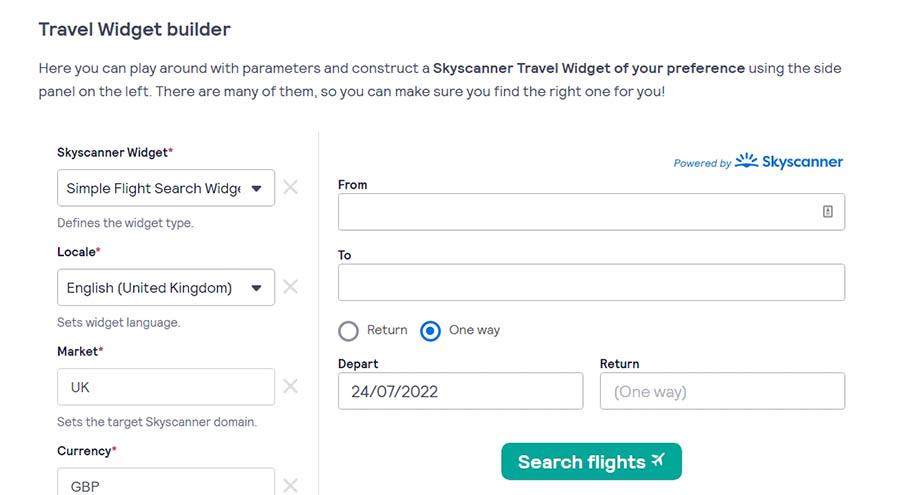Click the Market input showing UK

[x=166, y=387]
